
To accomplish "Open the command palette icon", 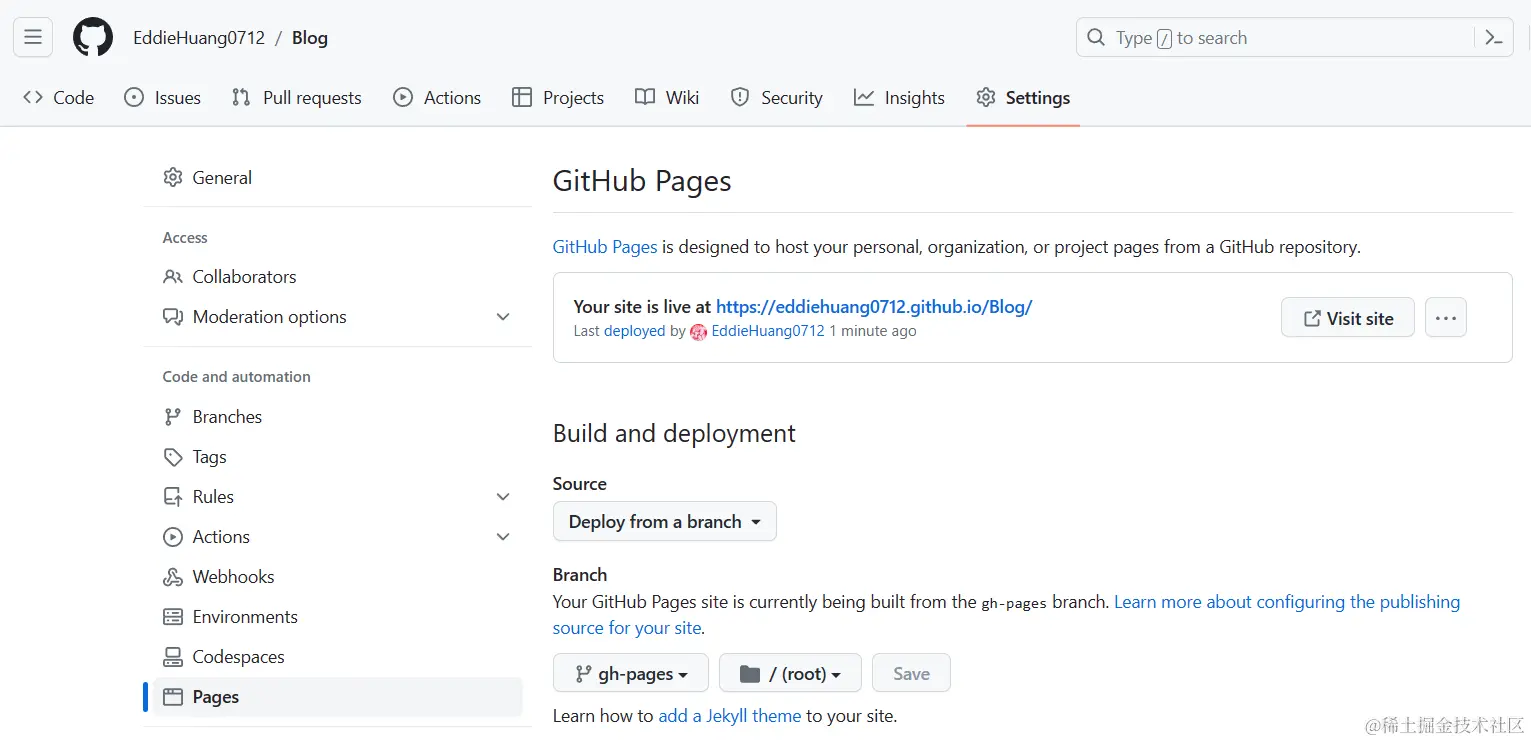I will [1494, 38].
